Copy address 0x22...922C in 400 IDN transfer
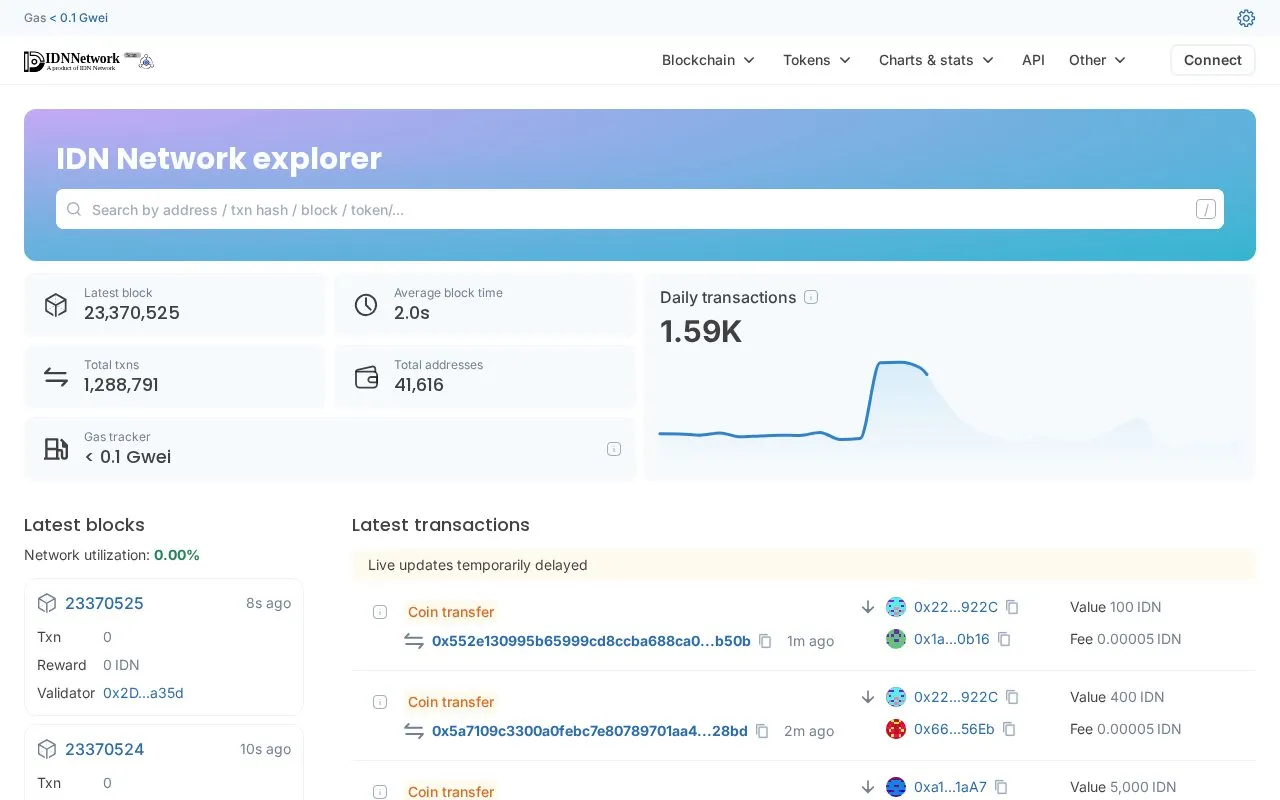This screenshot has height=800, width=1280. pos(1012,697)
